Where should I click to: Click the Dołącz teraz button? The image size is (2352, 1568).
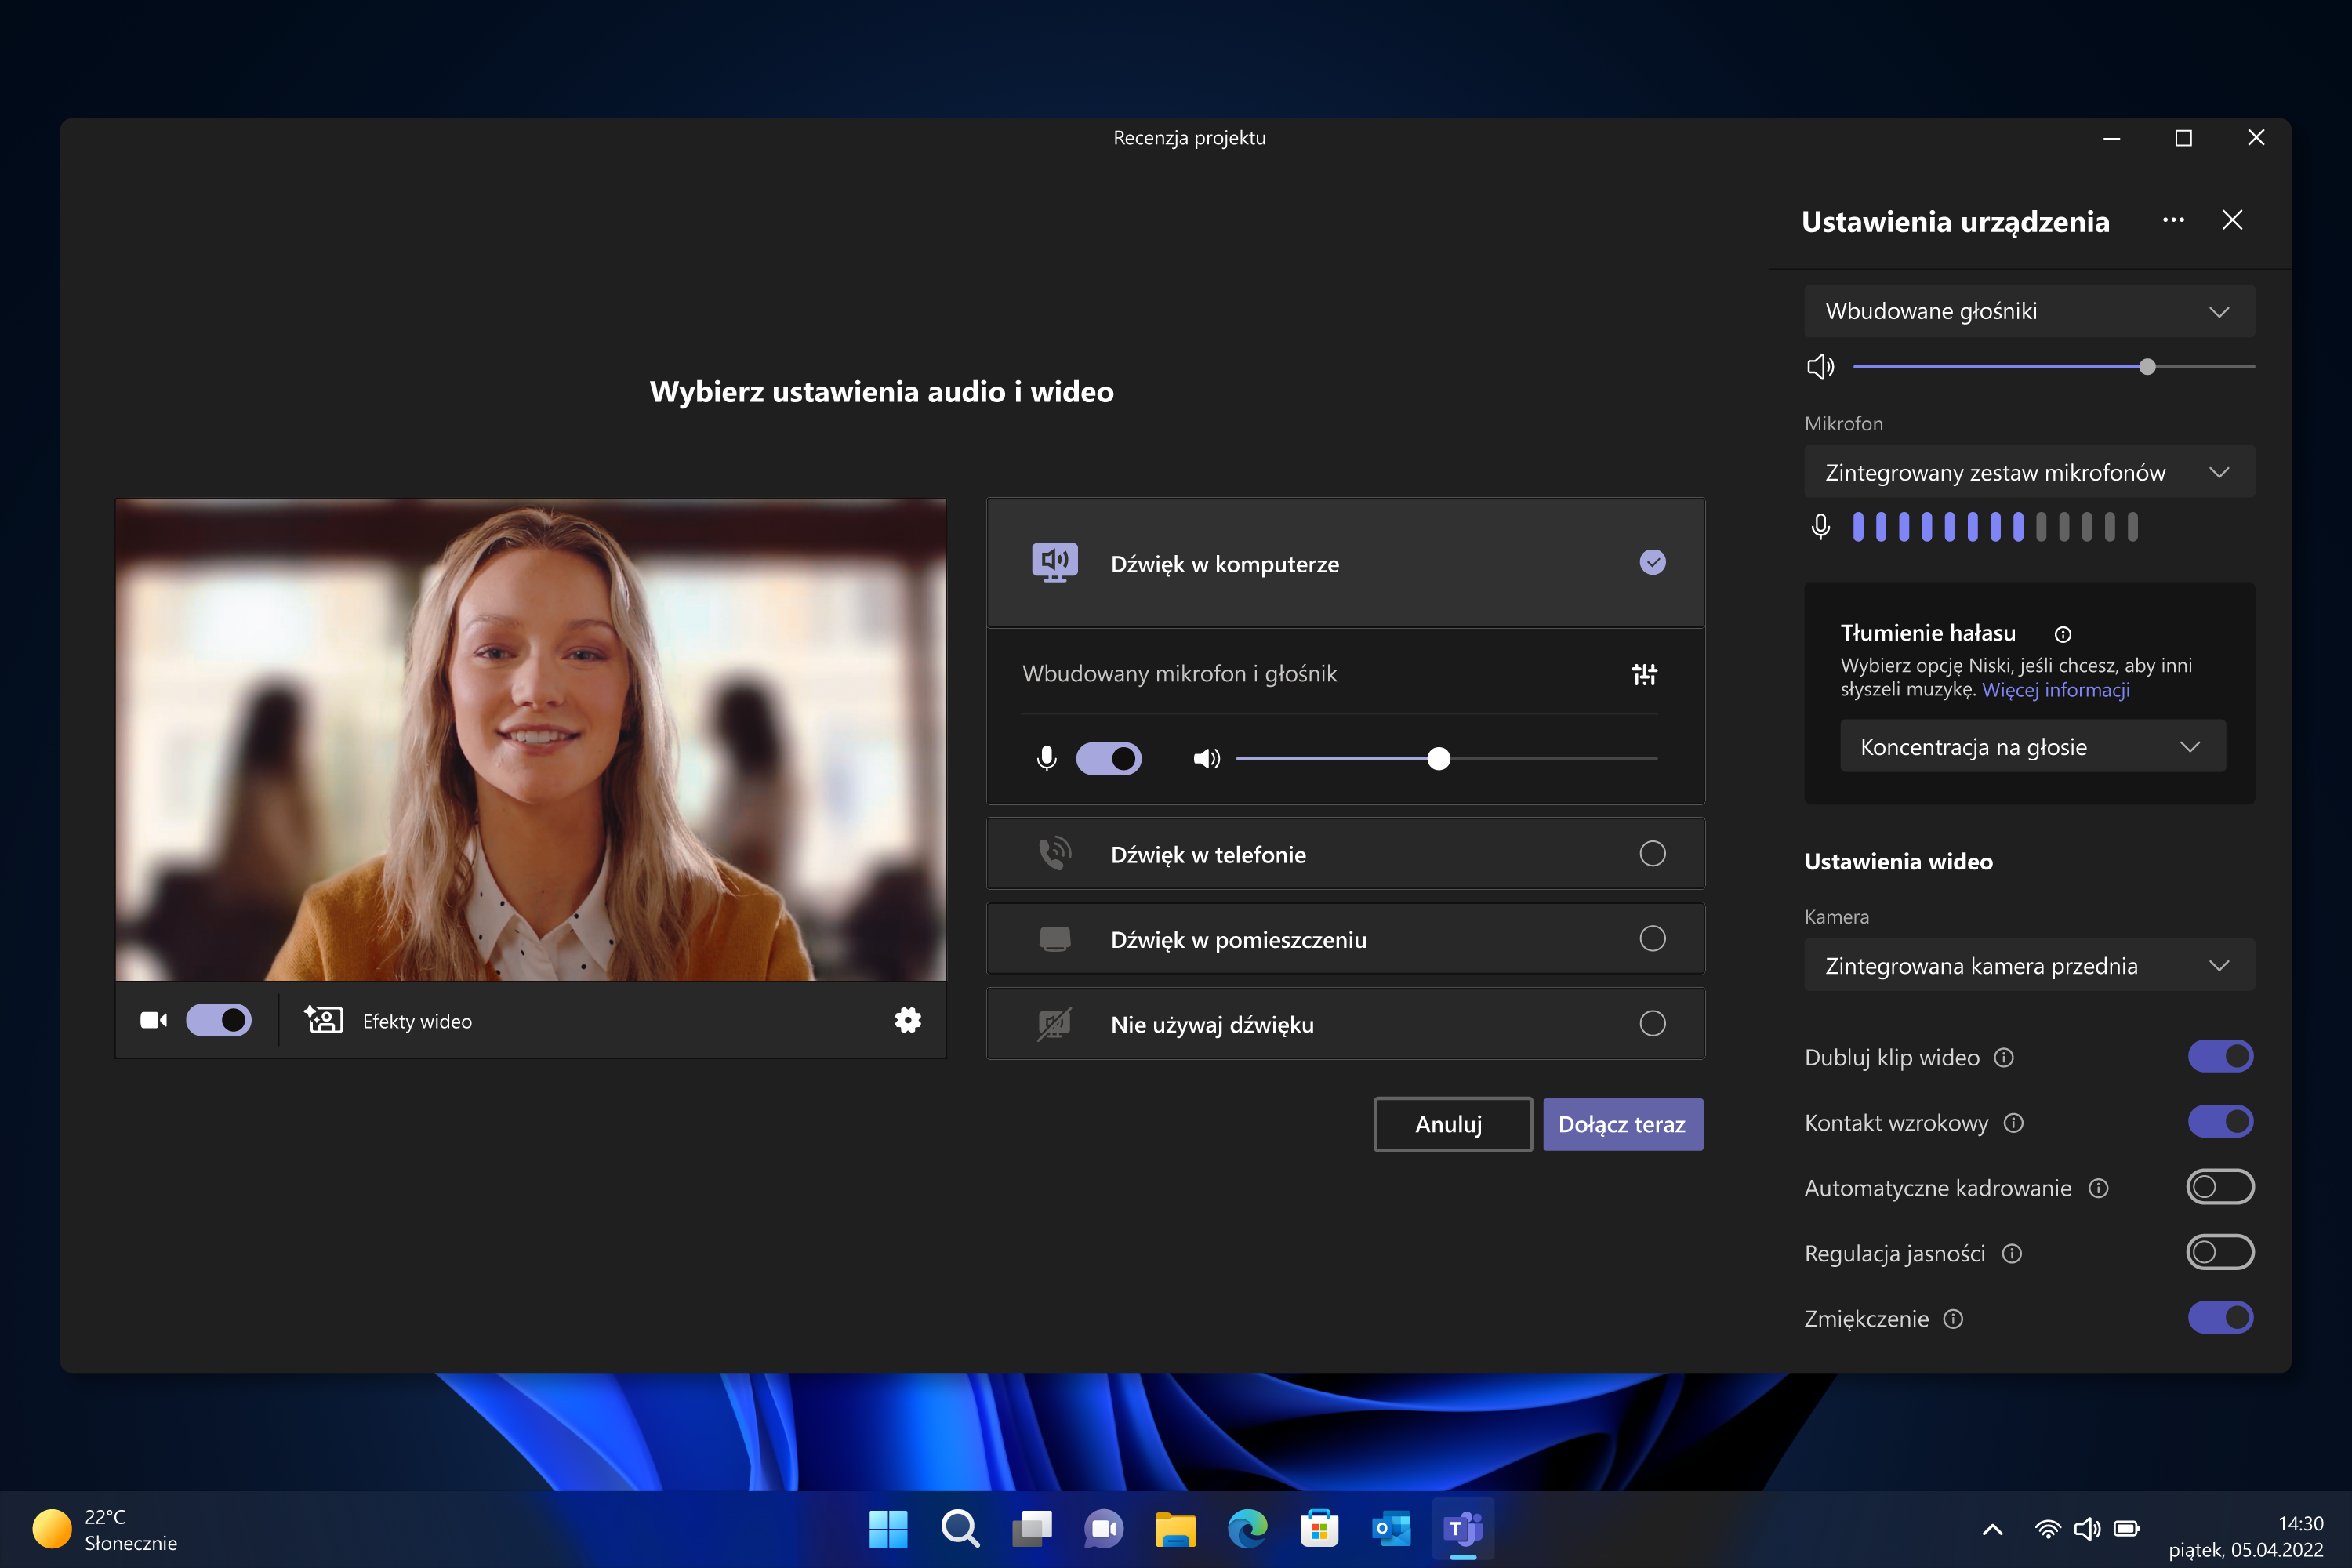point(1622,1124)
